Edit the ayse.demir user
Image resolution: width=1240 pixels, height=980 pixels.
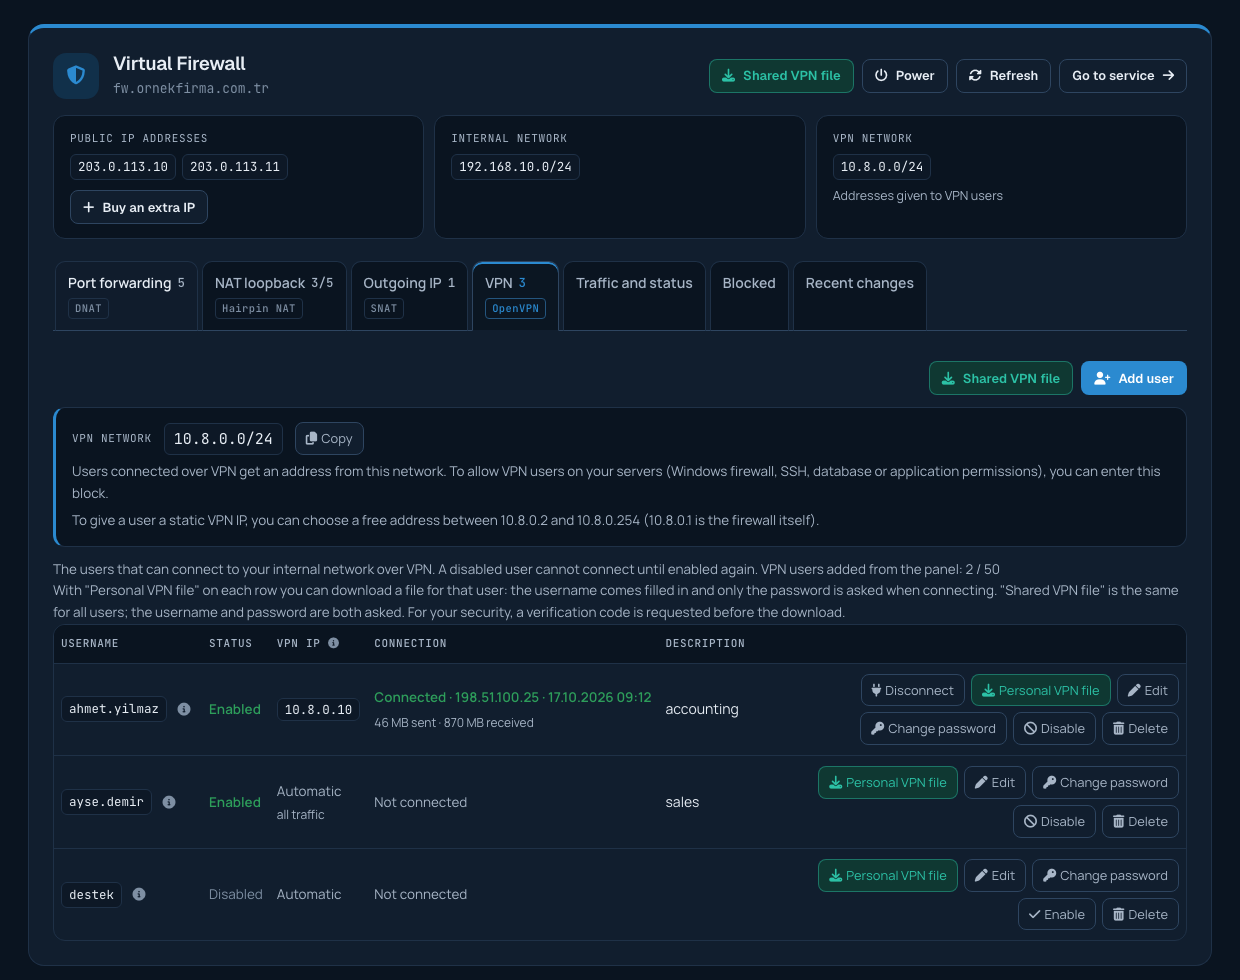click(995, 782)
